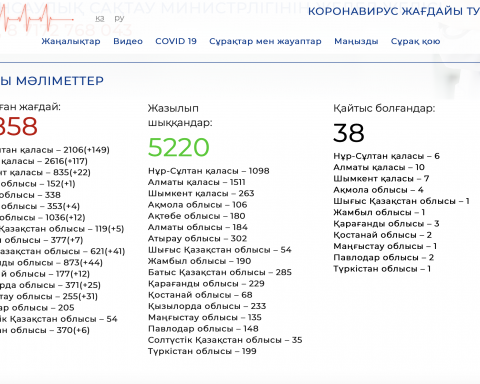The width and height of the screenshot is (480, 384).
Task: Select row Шығыс Қазақстан облысы – 54
Action: pyautogui.click(x=220, y=250)
